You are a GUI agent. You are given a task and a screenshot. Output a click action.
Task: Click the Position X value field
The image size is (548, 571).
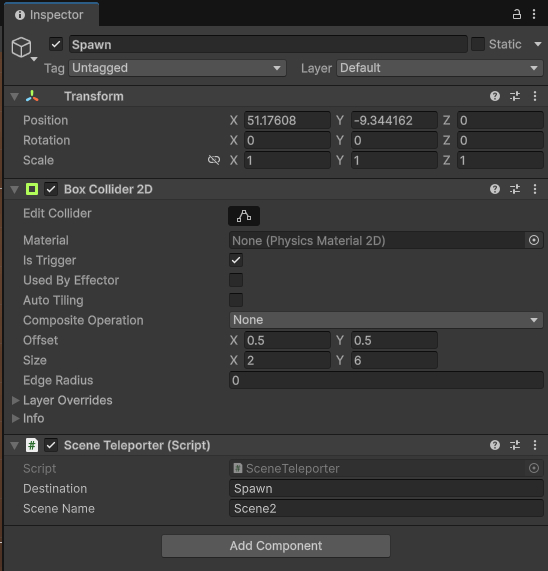coord(287,120)
